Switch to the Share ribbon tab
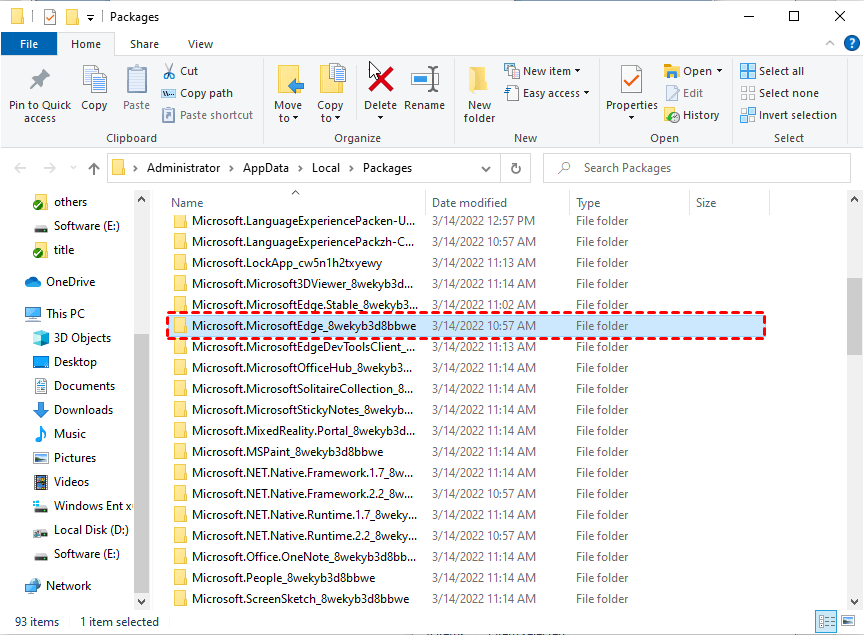864x635 pixels. coord(144,44)
